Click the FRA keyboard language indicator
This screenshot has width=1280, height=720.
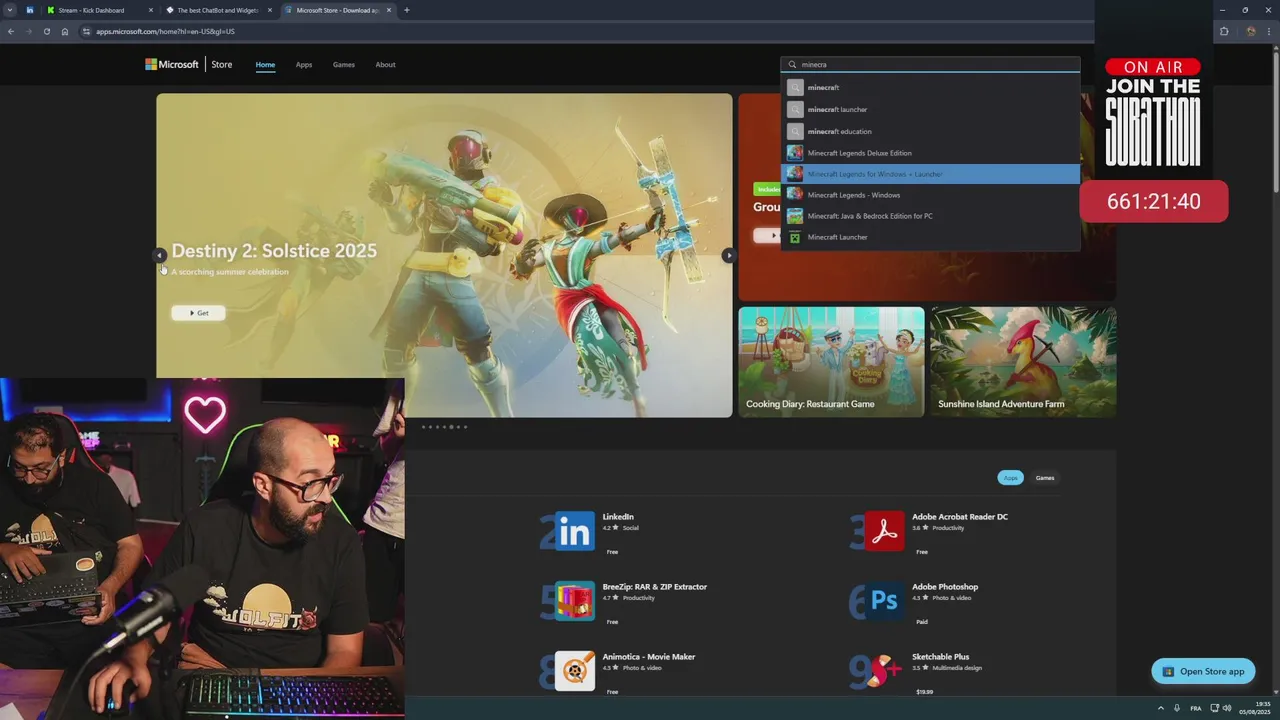(1195, 708)
